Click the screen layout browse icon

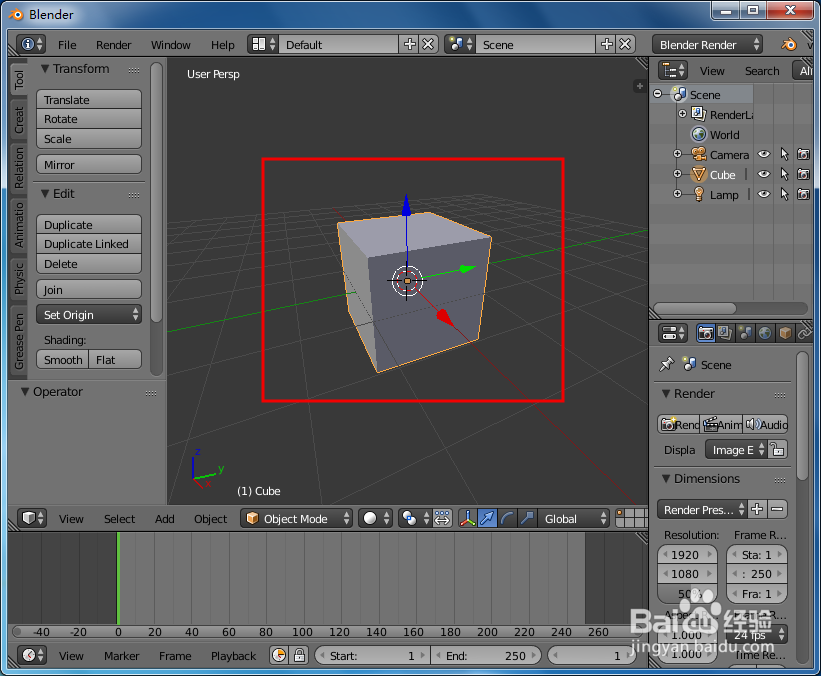(263, 45)
